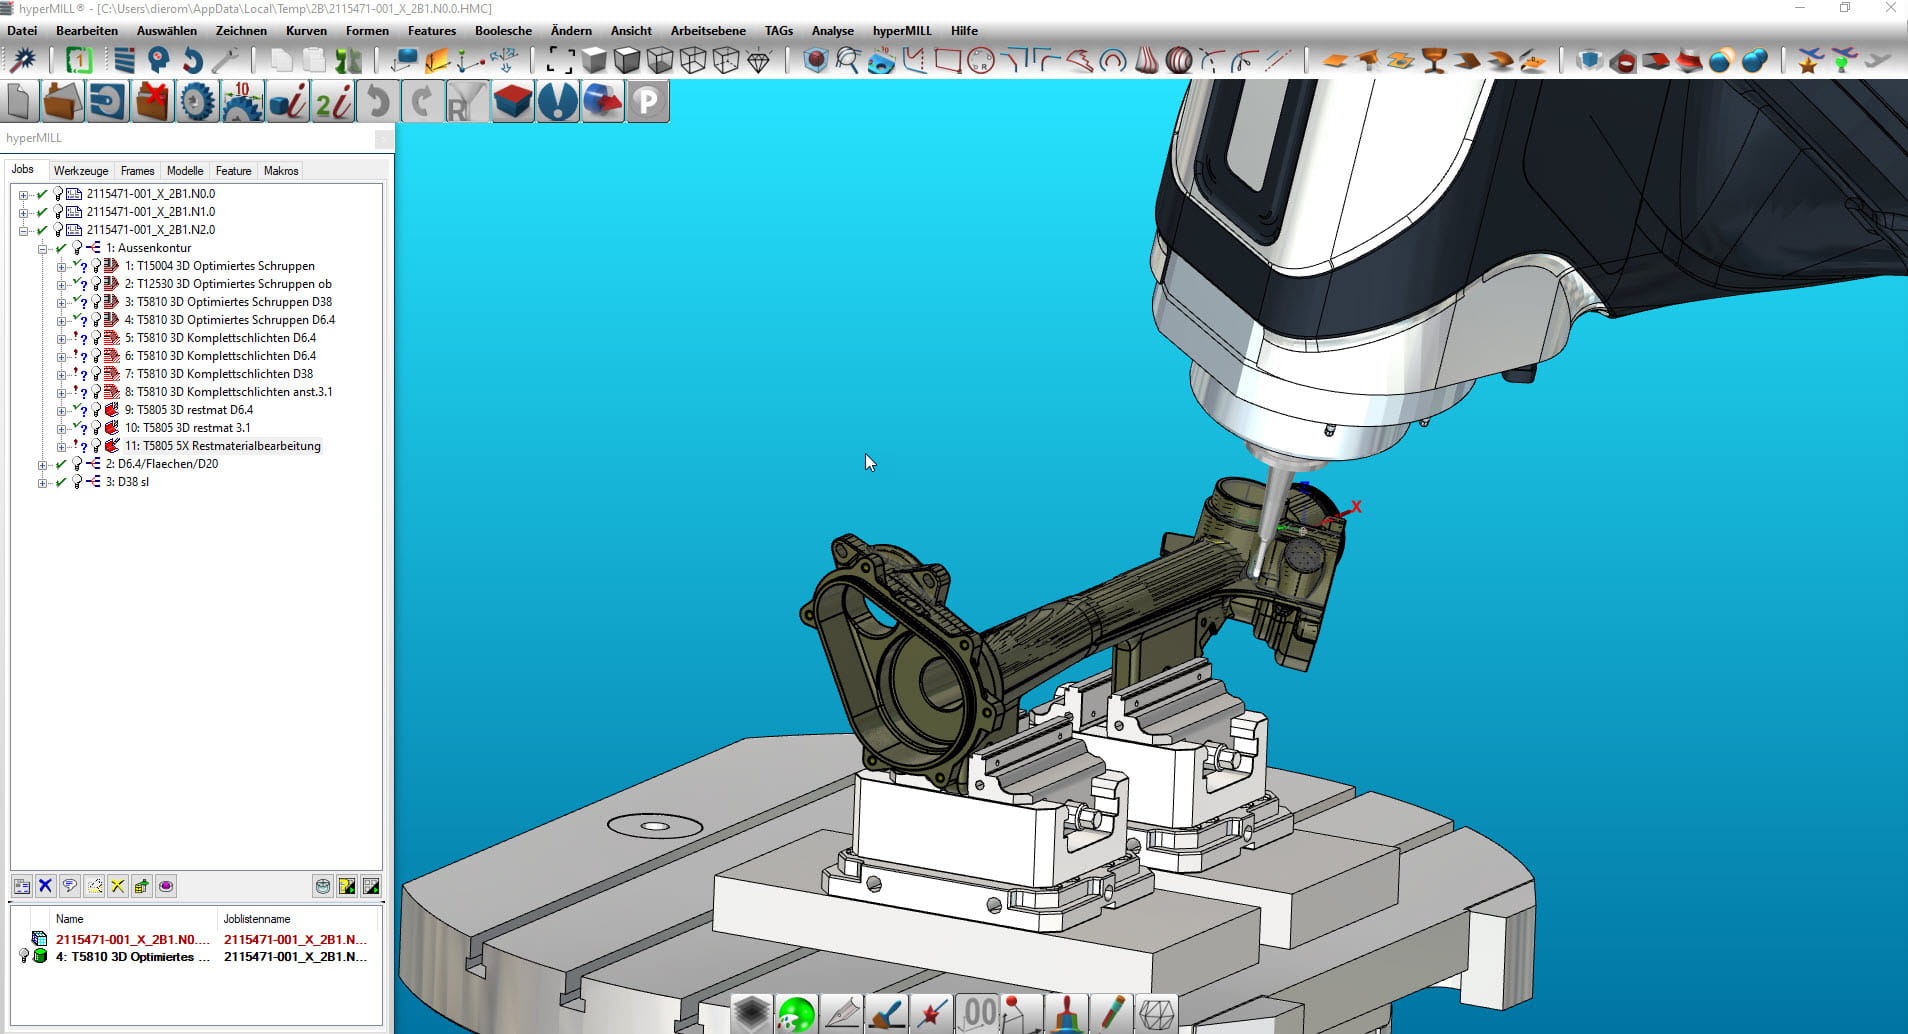Select job 8: T5810 3D Komplettschlichten anst.3.1

pyautogui.click(x=228, y=392)
